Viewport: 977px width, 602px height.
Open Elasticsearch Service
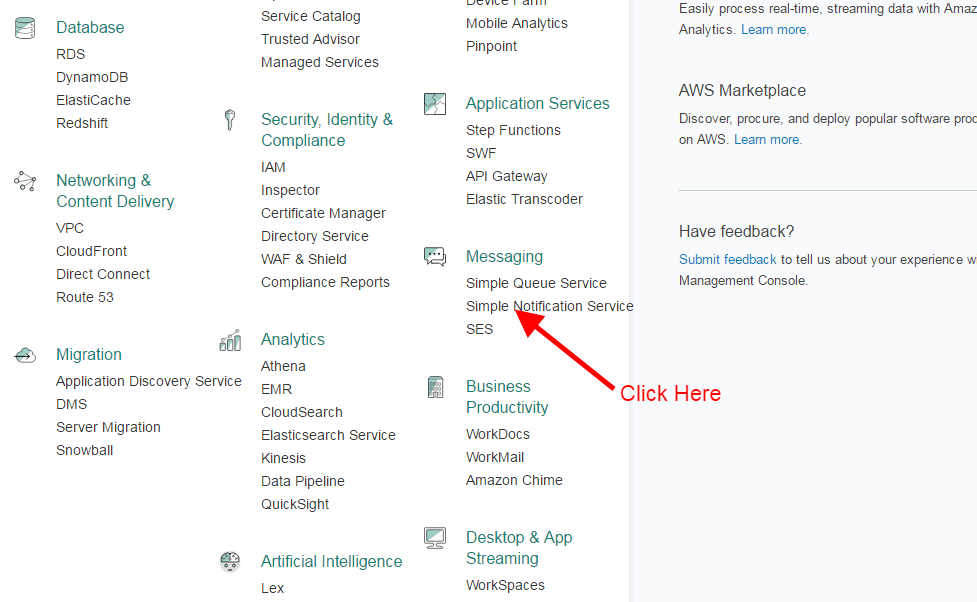tap(328, 436)
